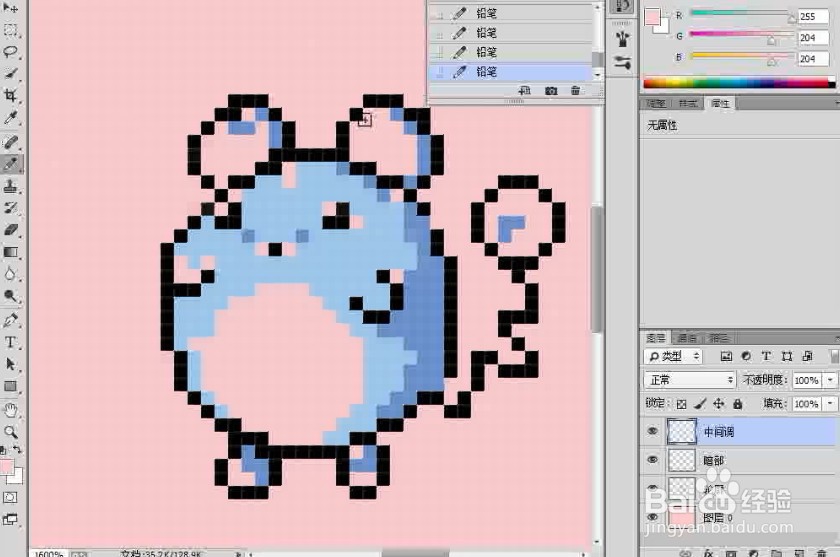840x557 pixels.
Task: Open the collapsed Brush Presets panel icon
Action: pyautogui.click(x=622, y=39)
